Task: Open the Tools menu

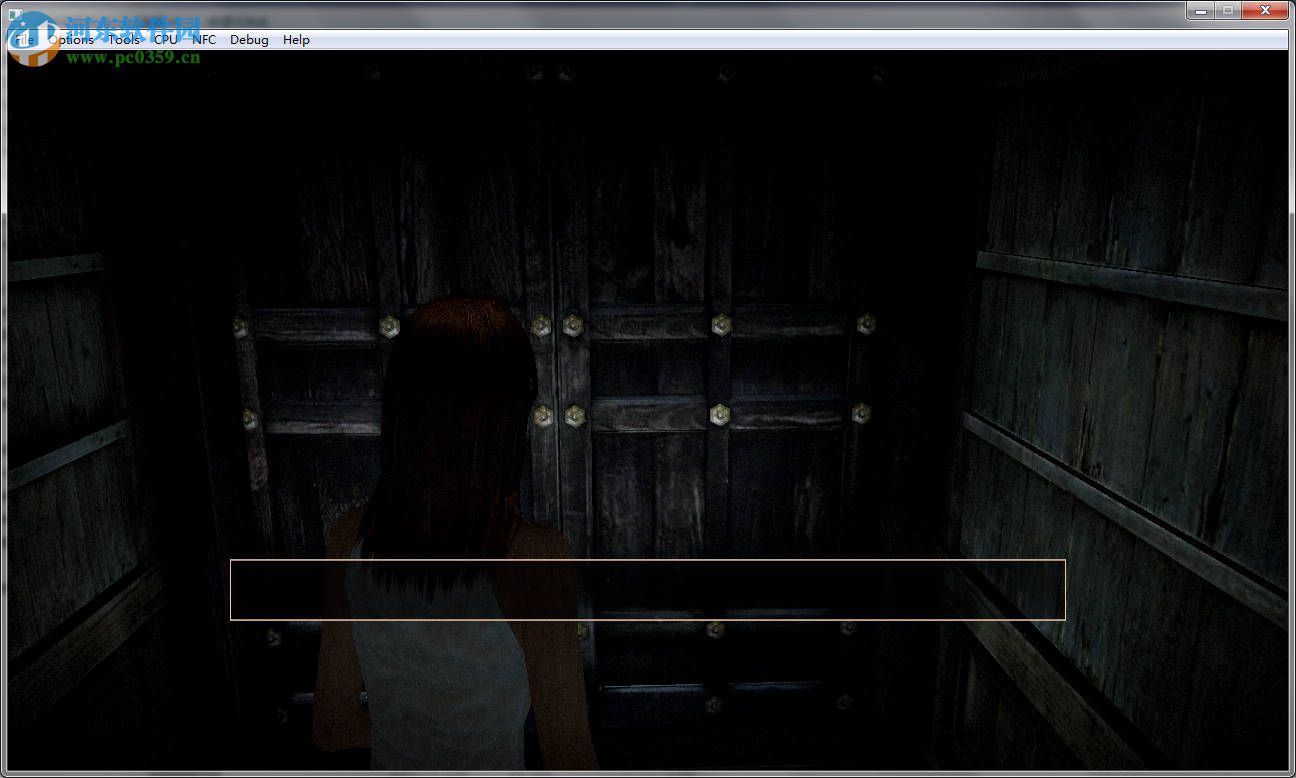Action: (124, 40)
